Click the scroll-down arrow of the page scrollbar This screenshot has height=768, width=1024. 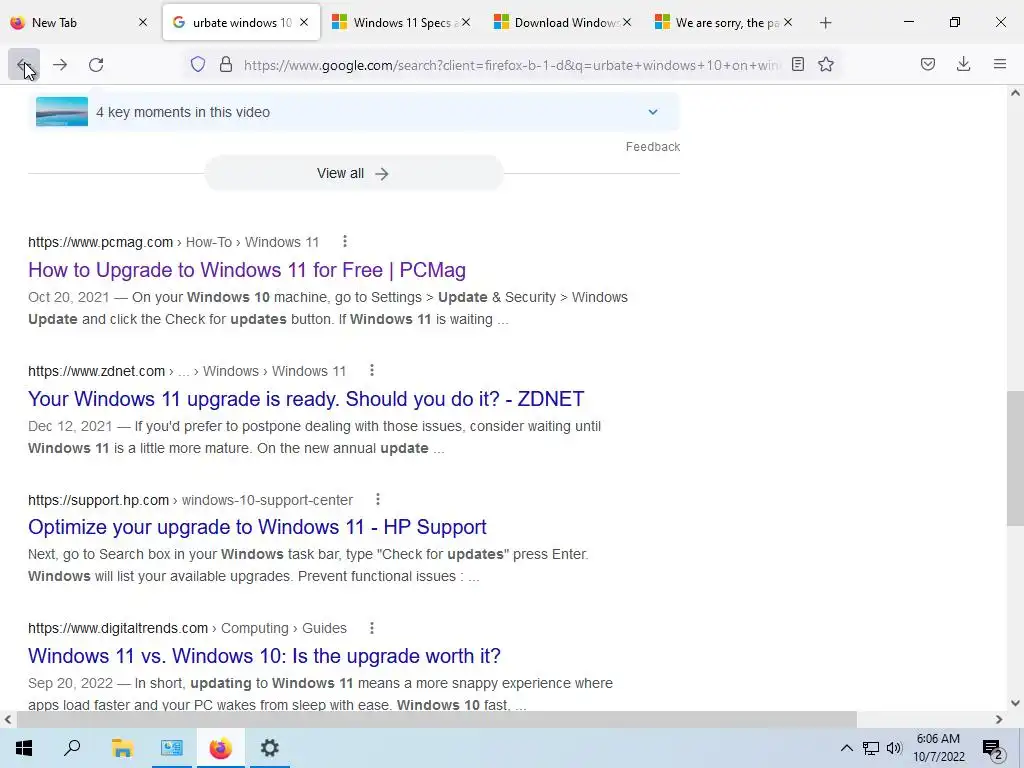tap(1015, 703)
